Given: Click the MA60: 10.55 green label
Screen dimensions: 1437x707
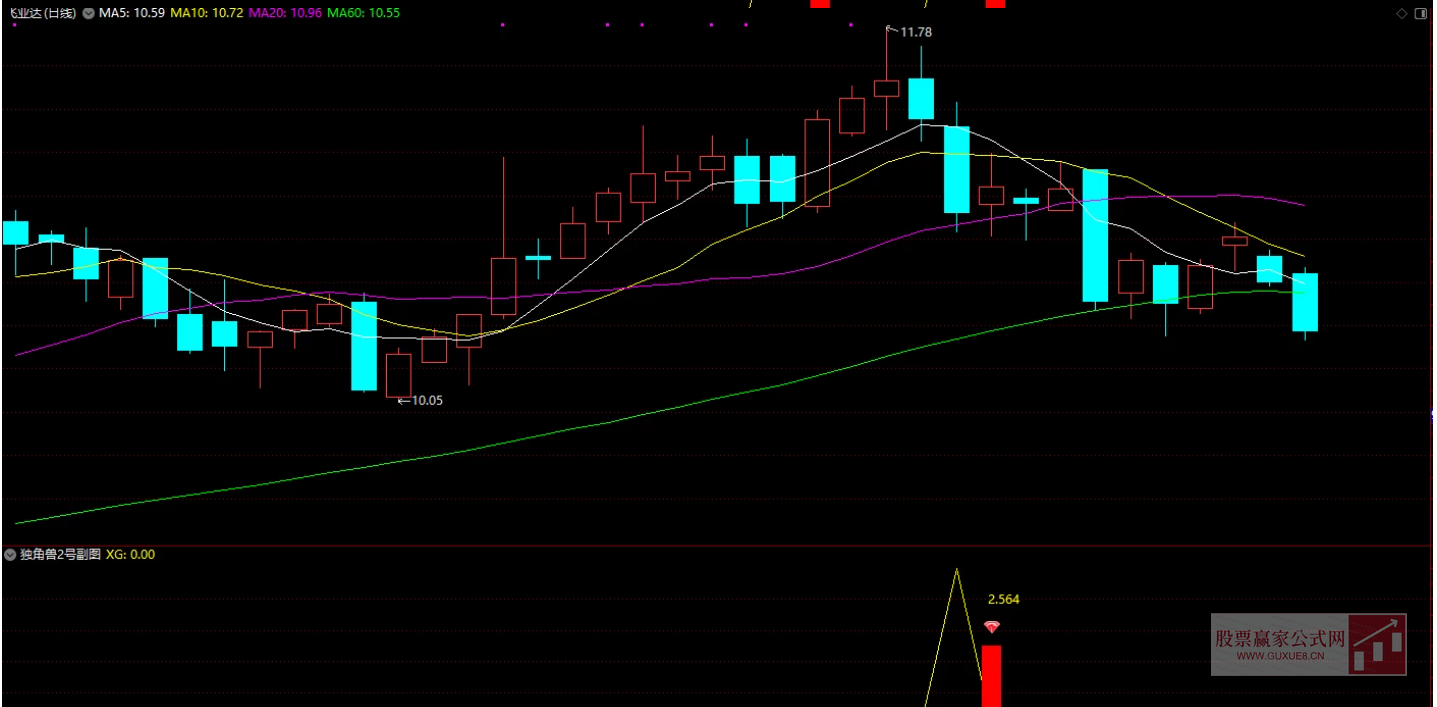Looking at the screenshot, I should tap(363, 13).
